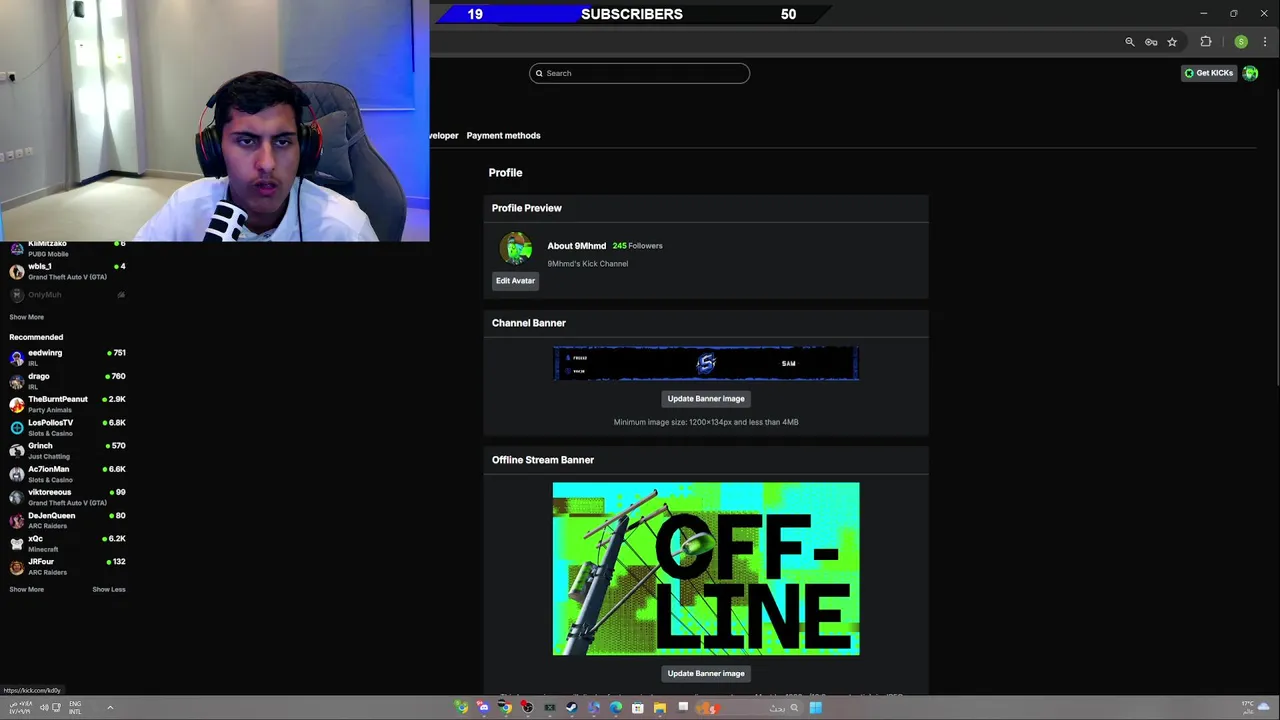
Task: Open TheBurntPeanut's avatar icon
Action: [17, 404]
